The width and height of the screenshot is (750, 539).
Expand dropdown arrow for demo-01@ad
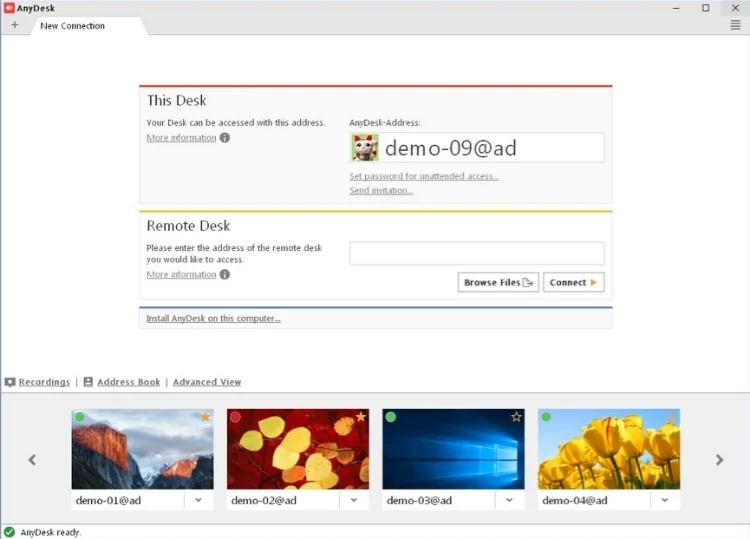pyautogui.click(x=199, y=500)
